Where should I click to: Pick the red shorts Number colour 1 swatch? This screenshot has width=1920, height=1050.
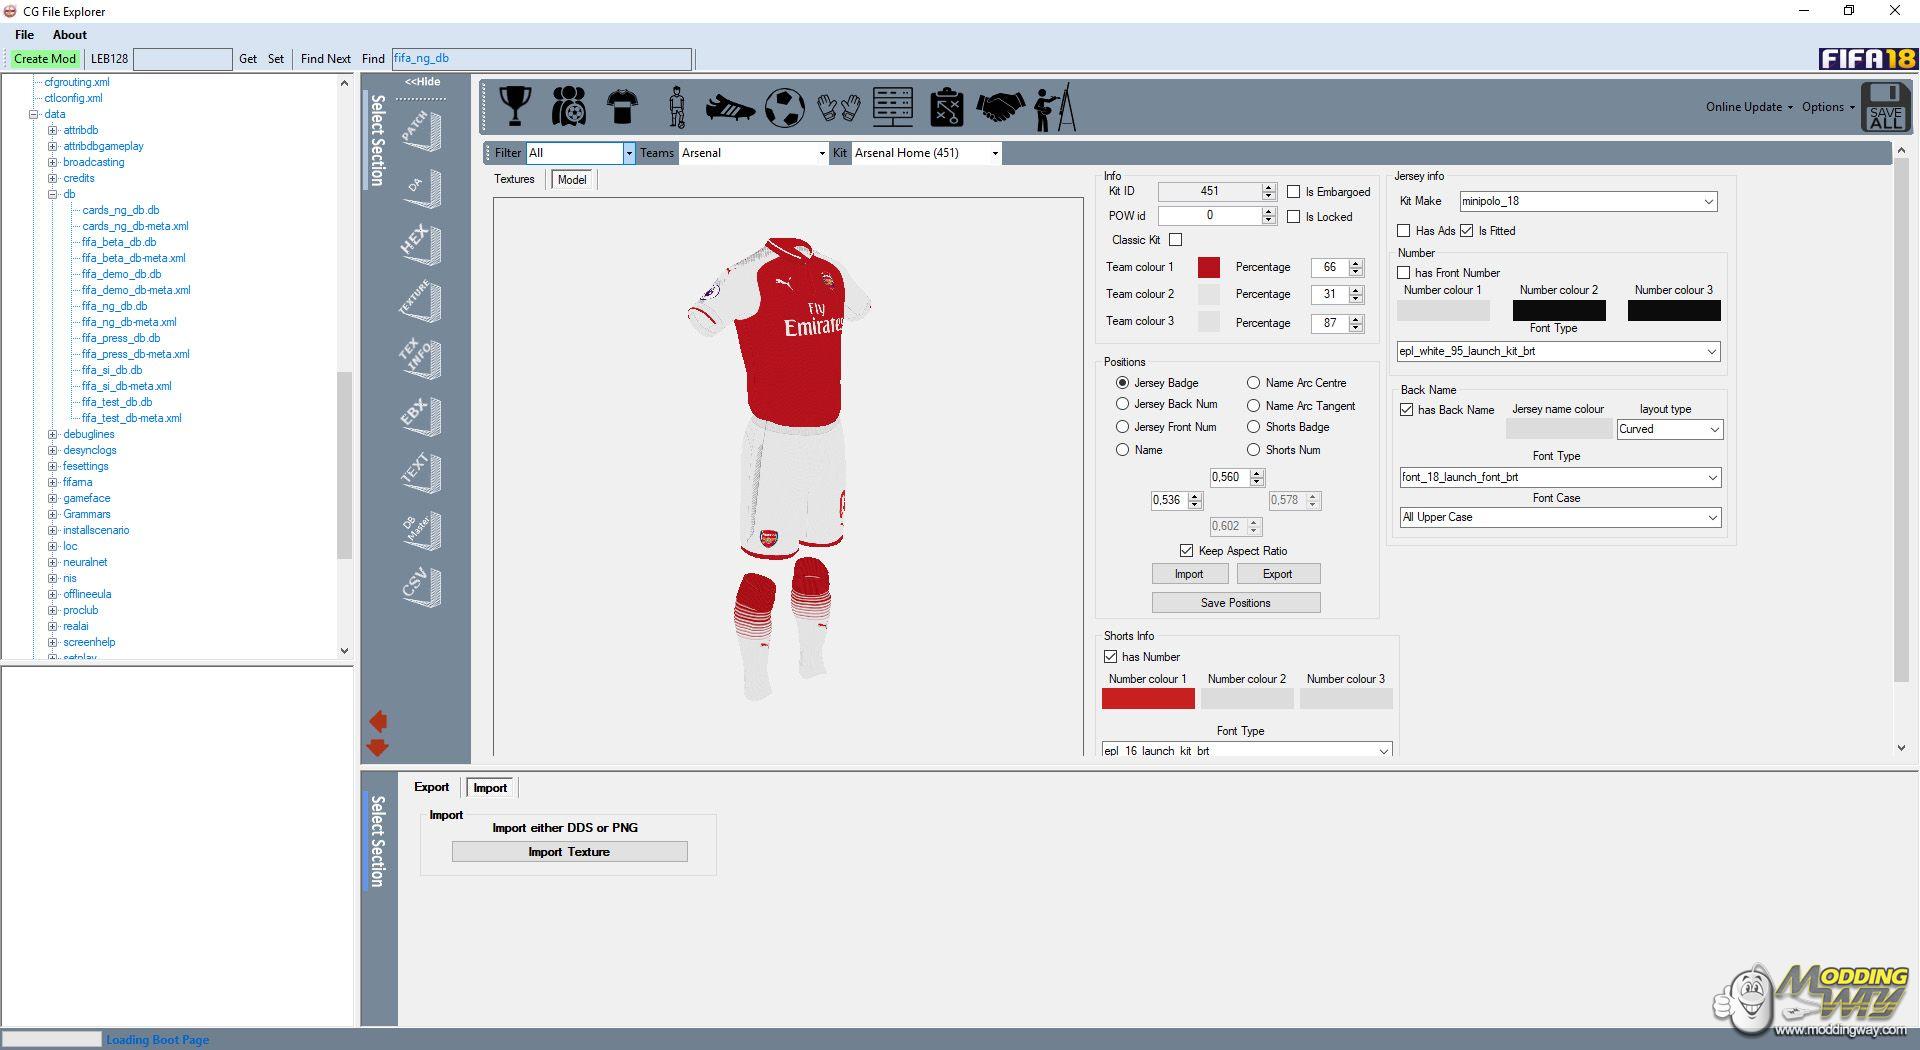coord(1148,699)
